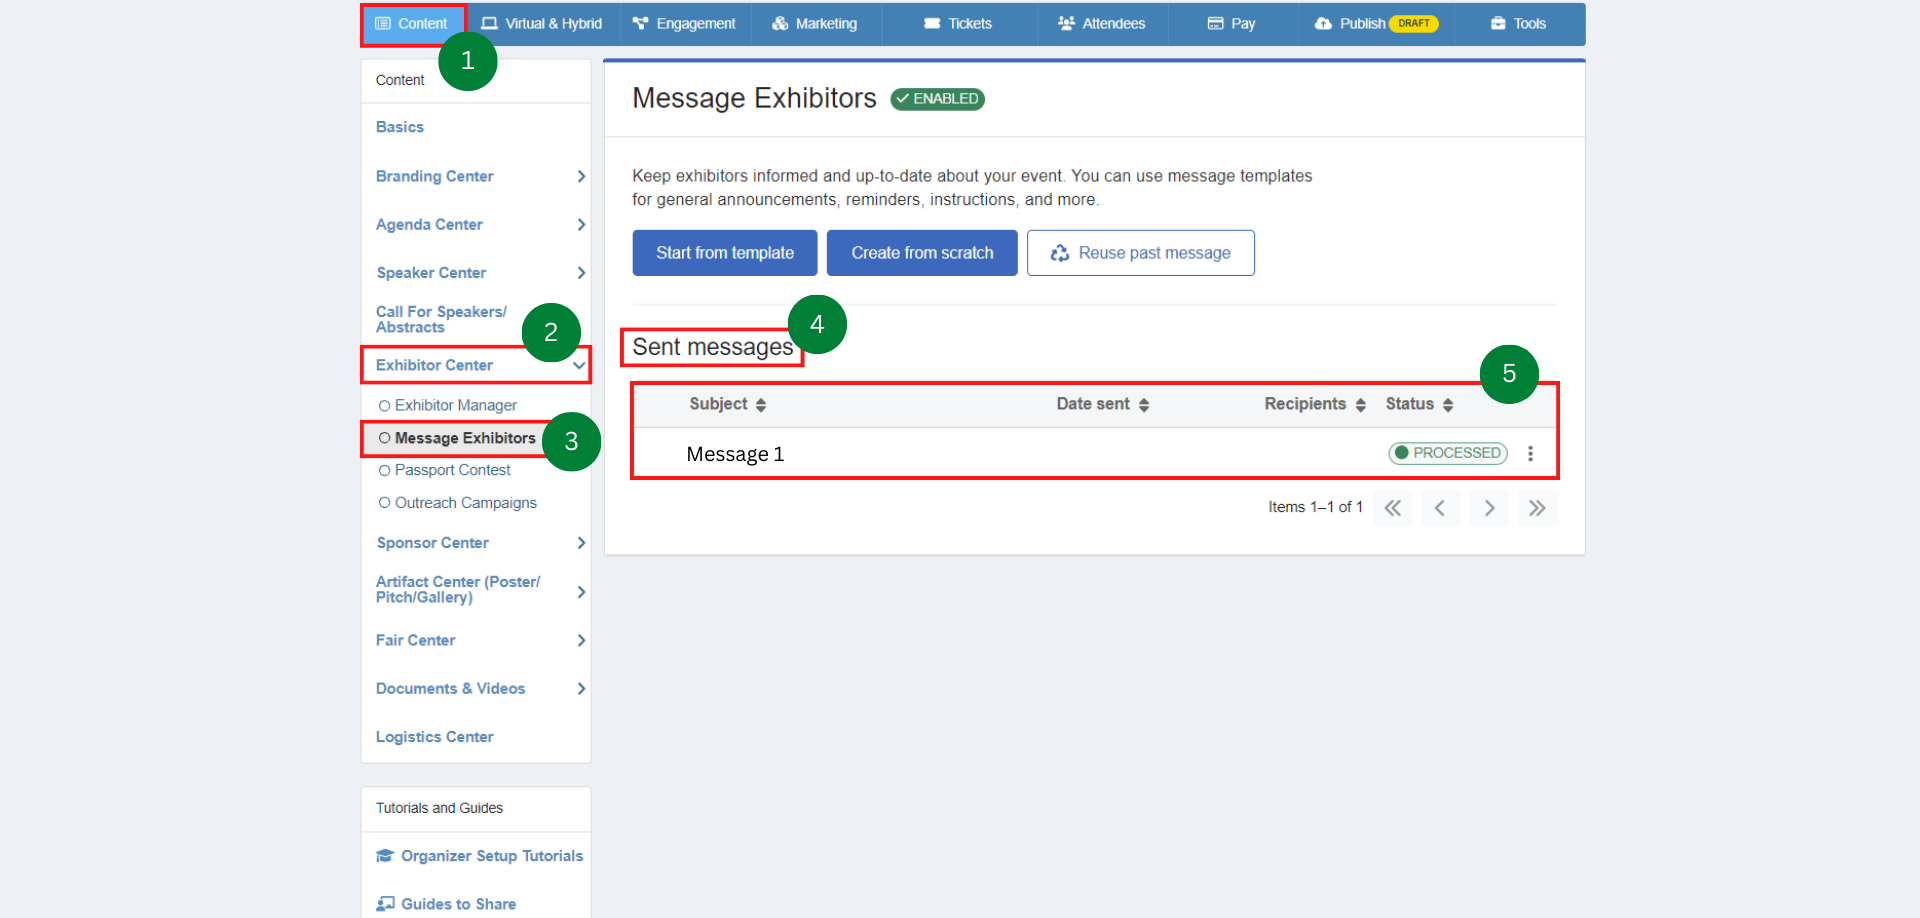Open the Engagement tab
This screenshot has width=1920, height=918.
(685, 23)
